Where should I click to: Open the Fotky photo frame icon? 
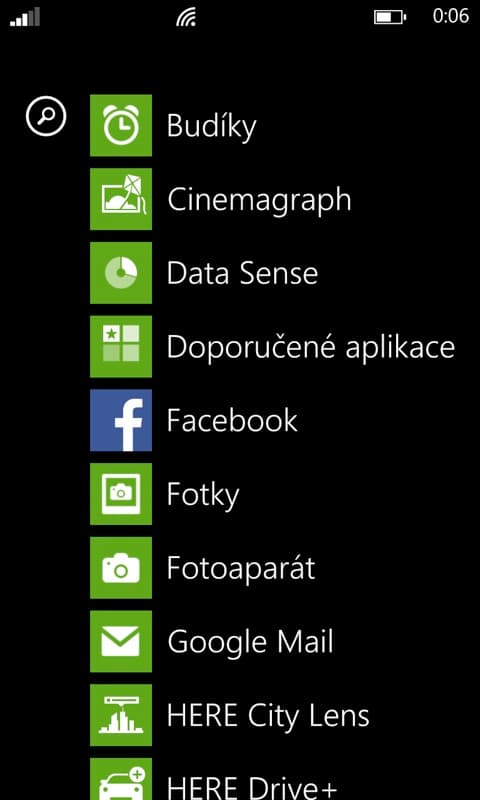point(121,494)
